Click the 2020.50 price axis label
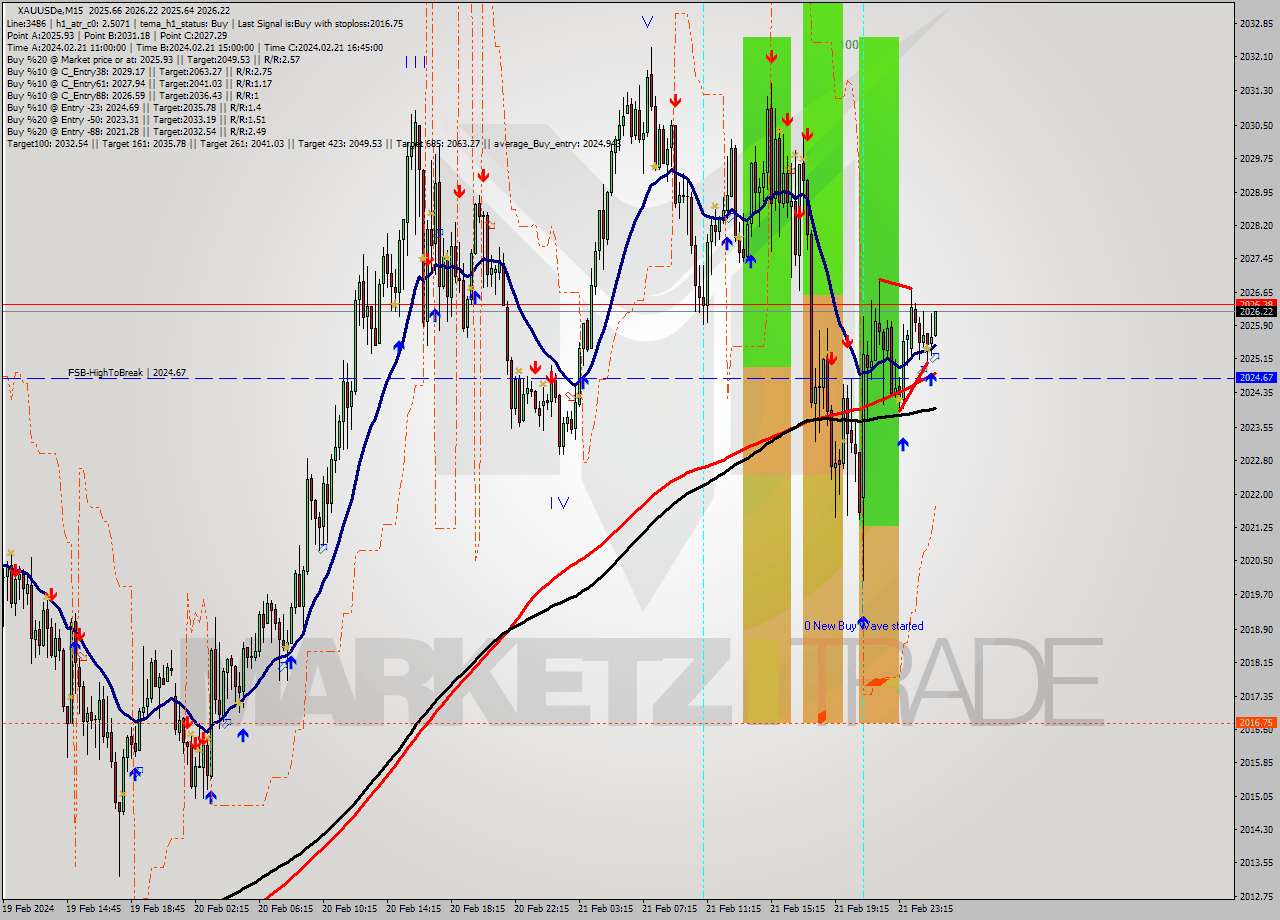1280x920 pixels. coord(1254,561)
